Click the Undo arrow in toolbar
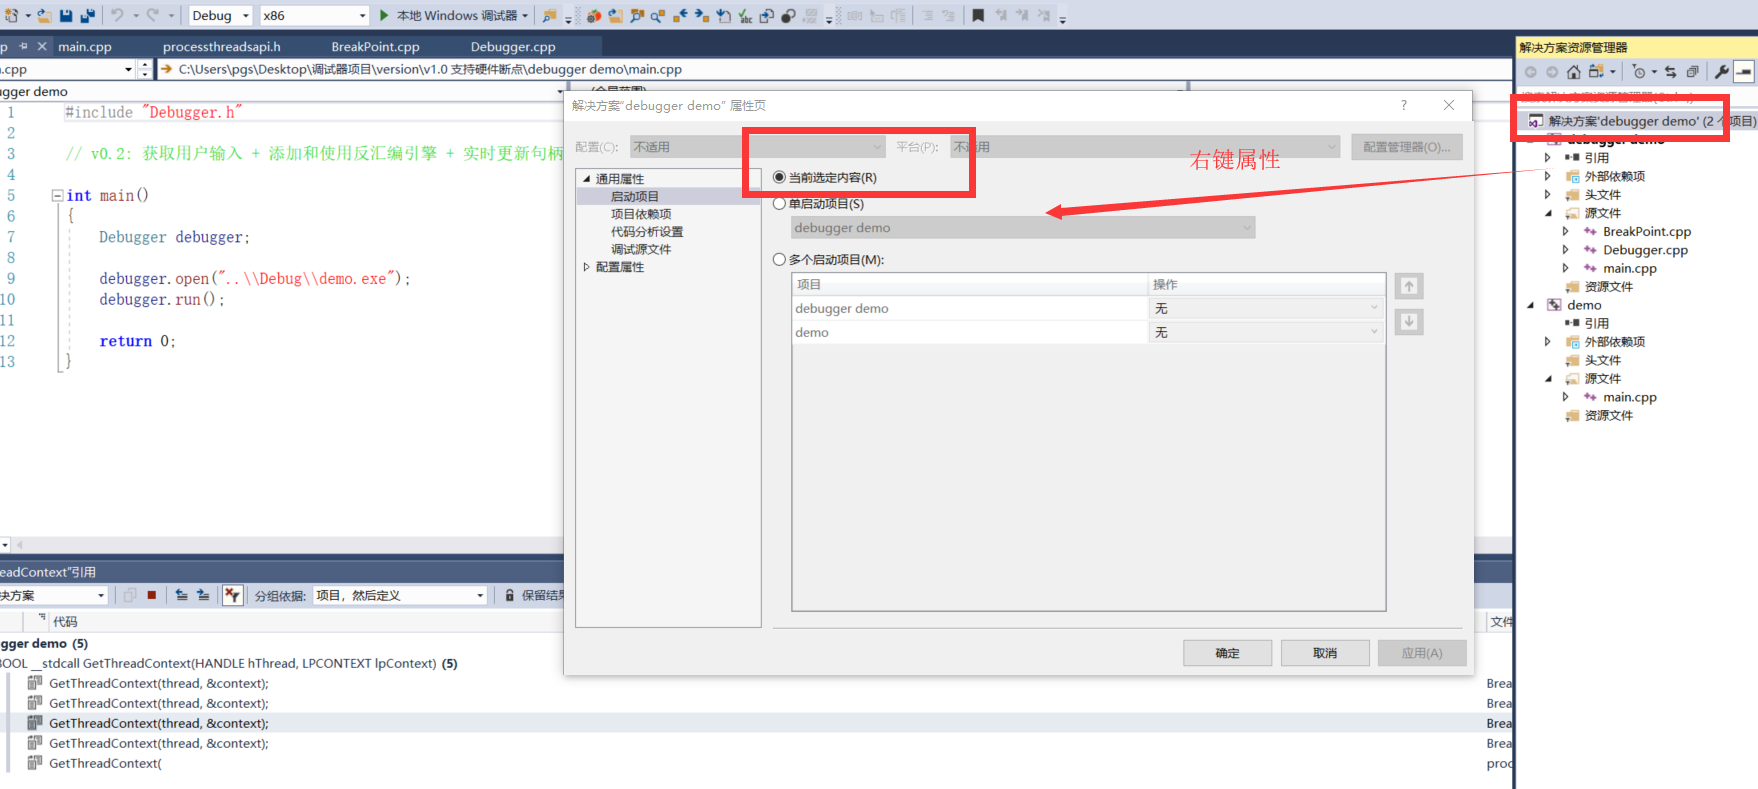1758x789 pixels. click(117, 15)
